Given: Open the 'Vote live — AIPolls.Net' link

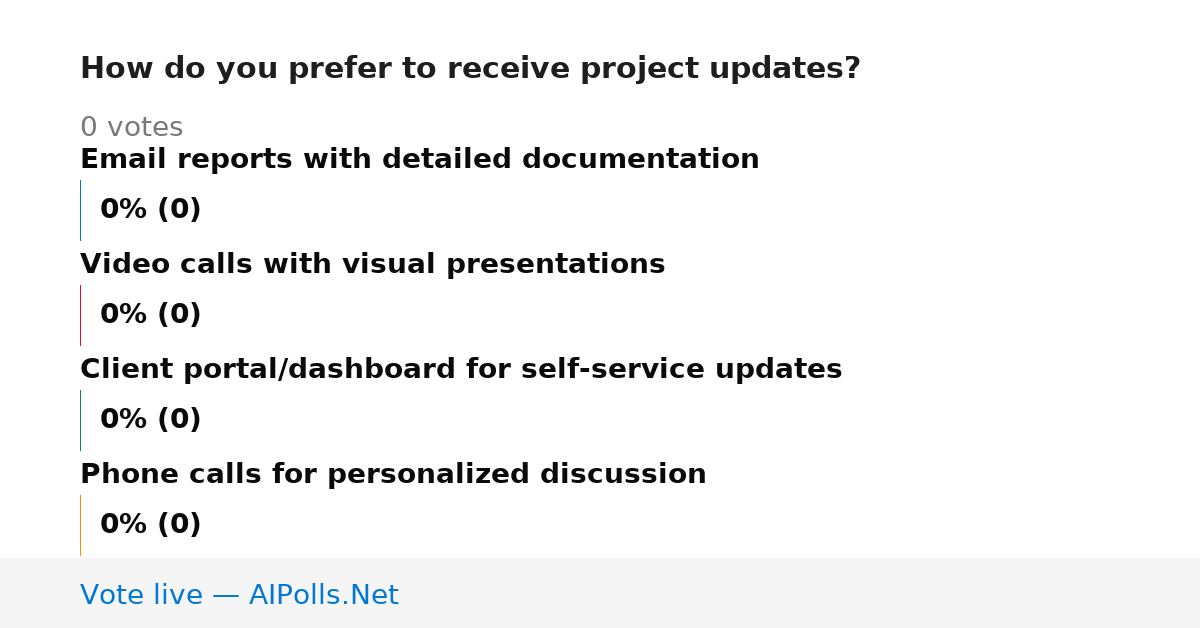Looking at the screenshot, I should (x=239, y=595).
